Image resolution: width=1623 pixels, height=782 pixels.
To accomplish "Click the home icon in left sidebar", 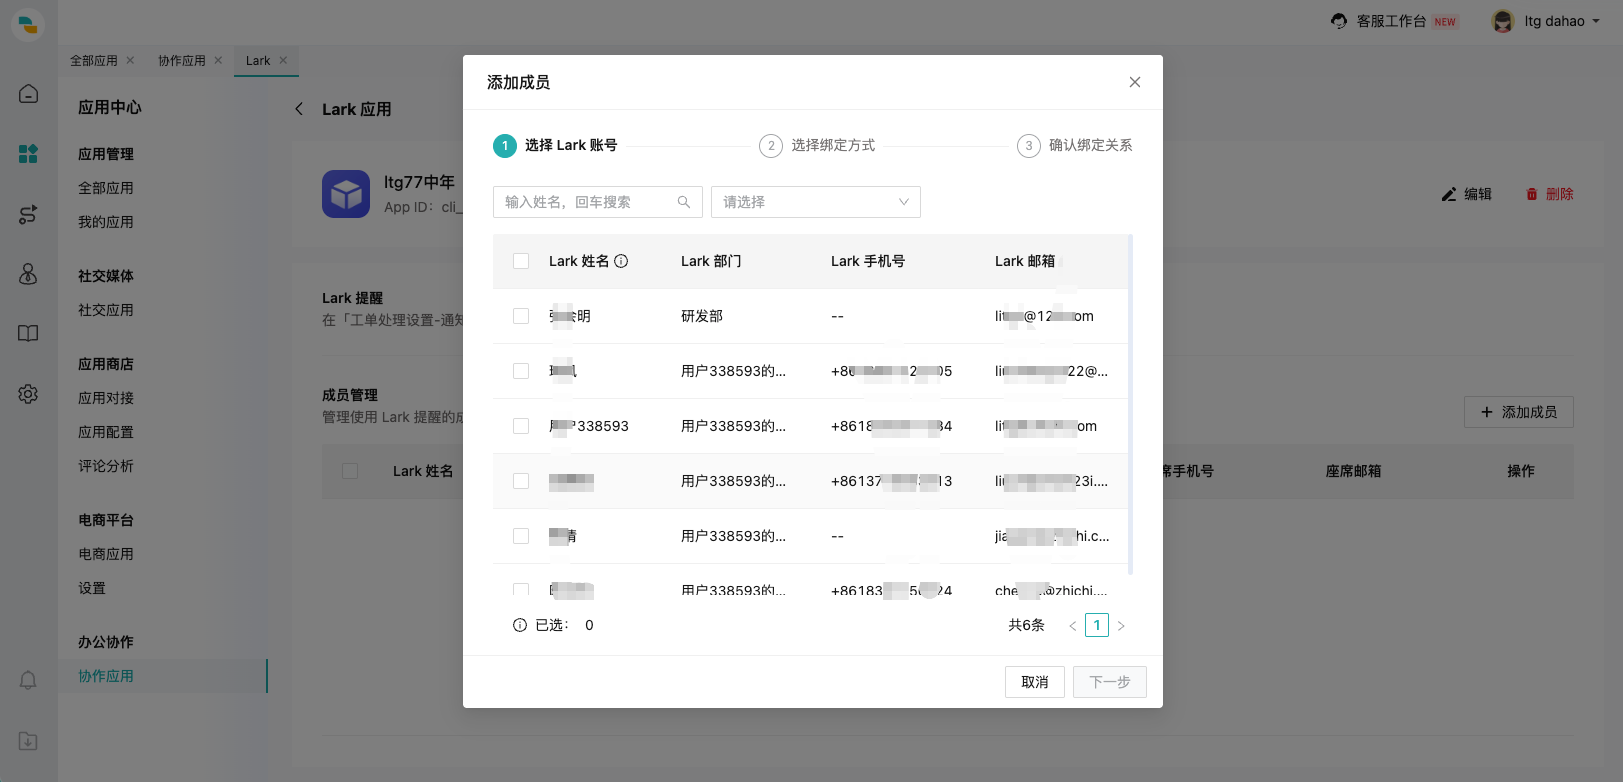I will (28, 94).
